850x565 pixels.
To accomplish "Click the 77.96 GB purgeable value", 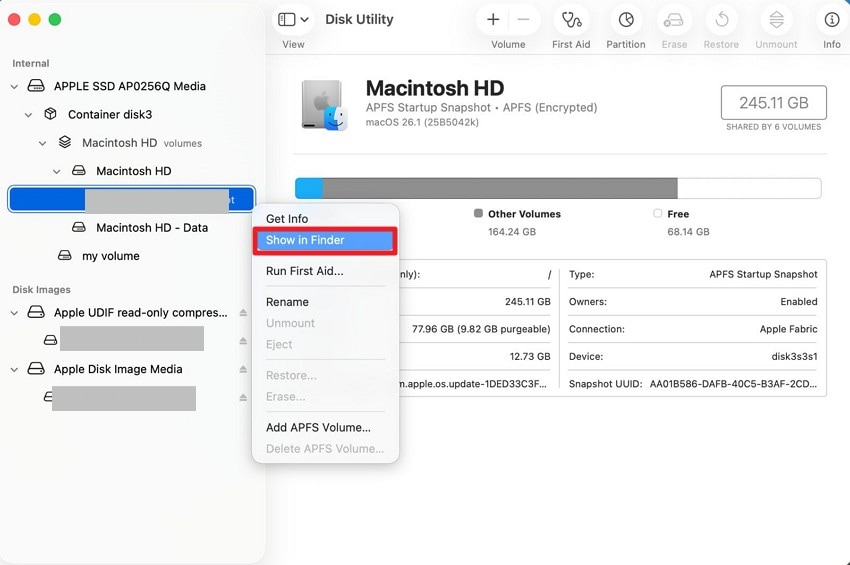I will point(481,329).
